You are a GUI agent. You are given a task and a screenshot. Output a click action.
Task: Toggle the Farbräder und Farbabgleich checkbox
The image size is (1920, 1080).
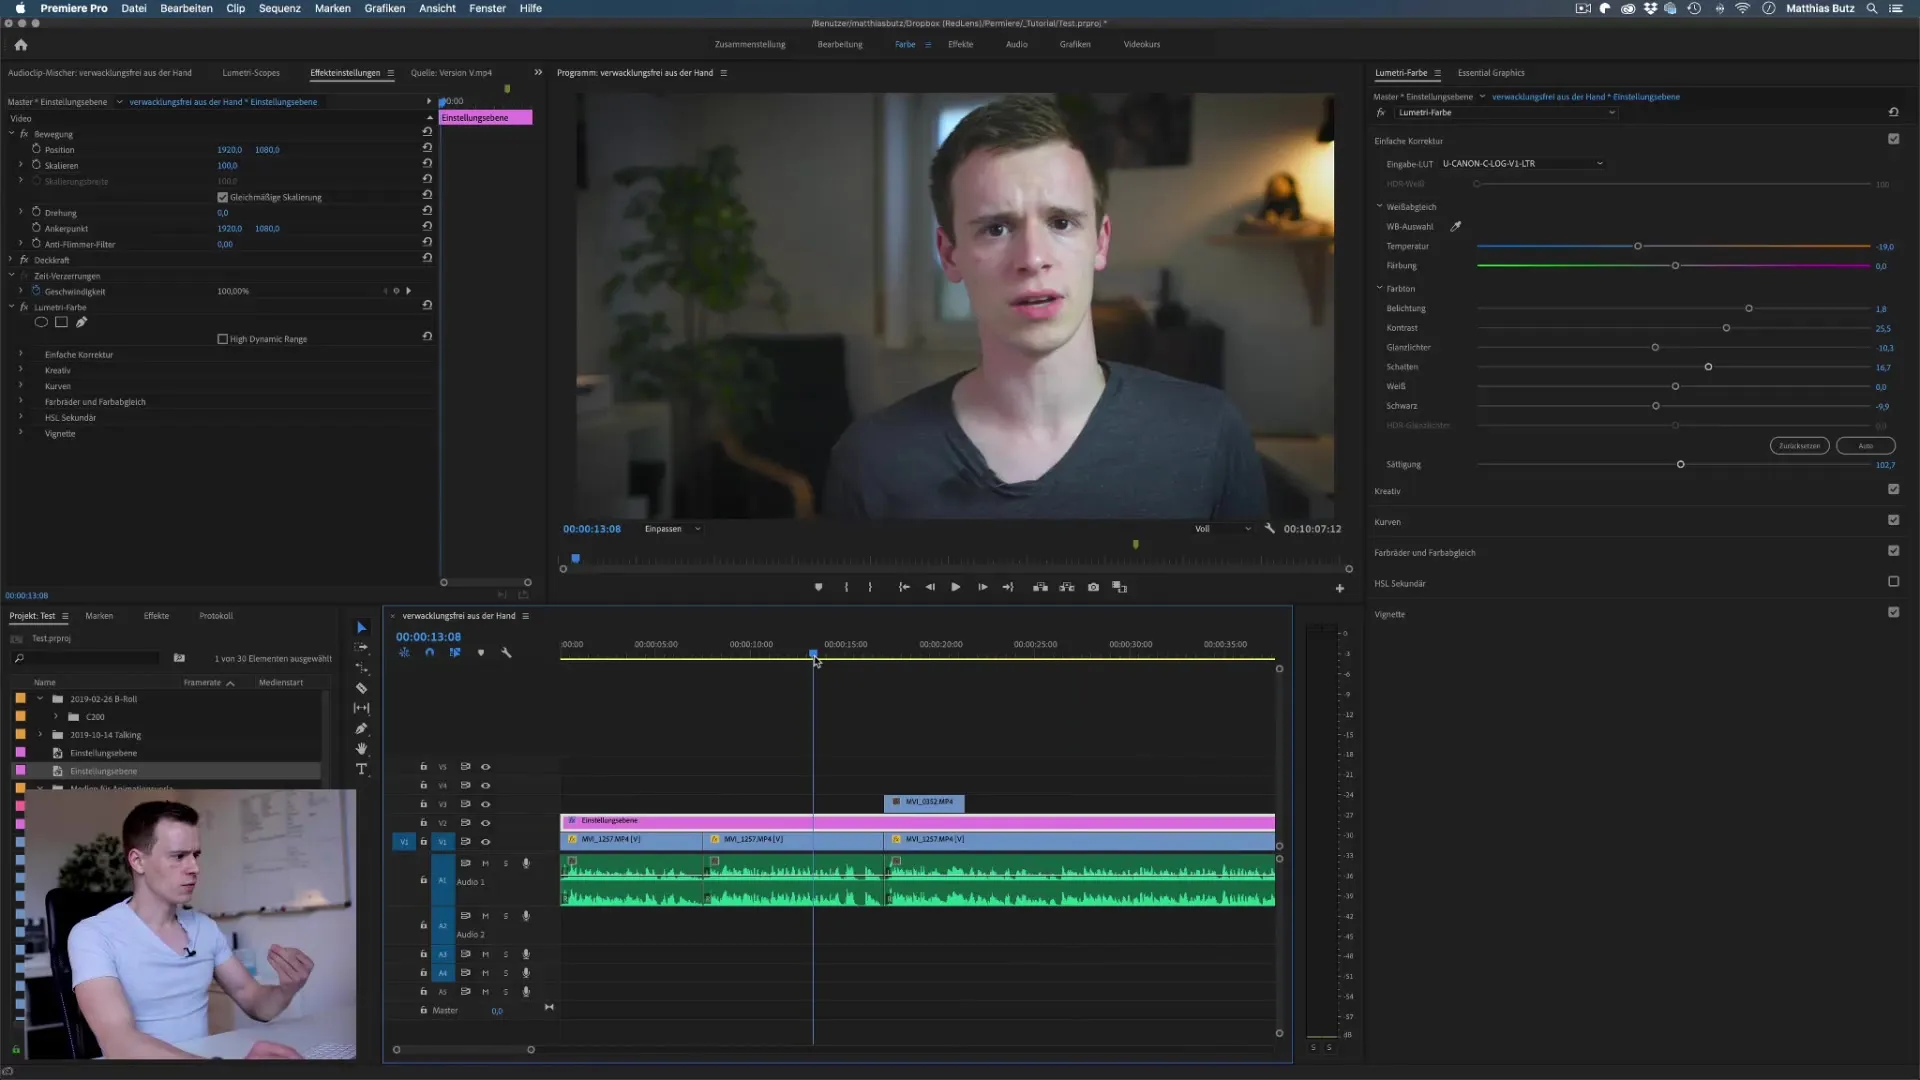(x=1893, y=551)
